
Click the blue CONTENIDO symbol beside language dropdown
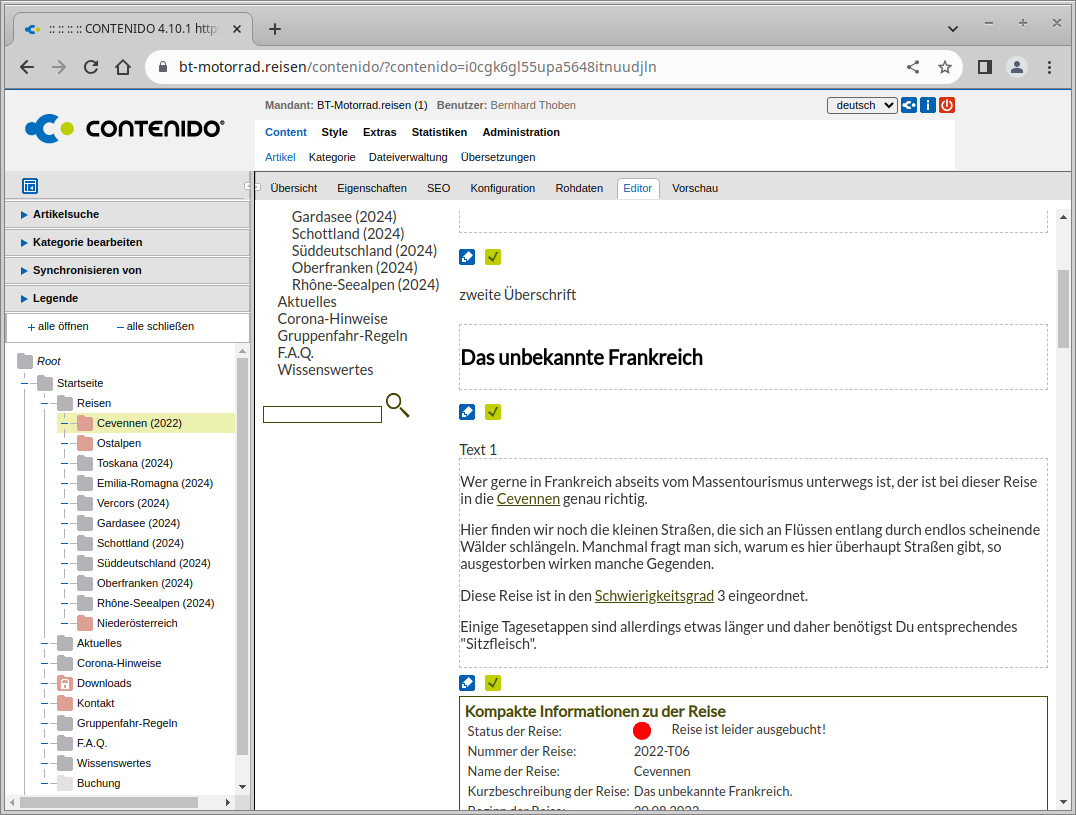point(909,105)
